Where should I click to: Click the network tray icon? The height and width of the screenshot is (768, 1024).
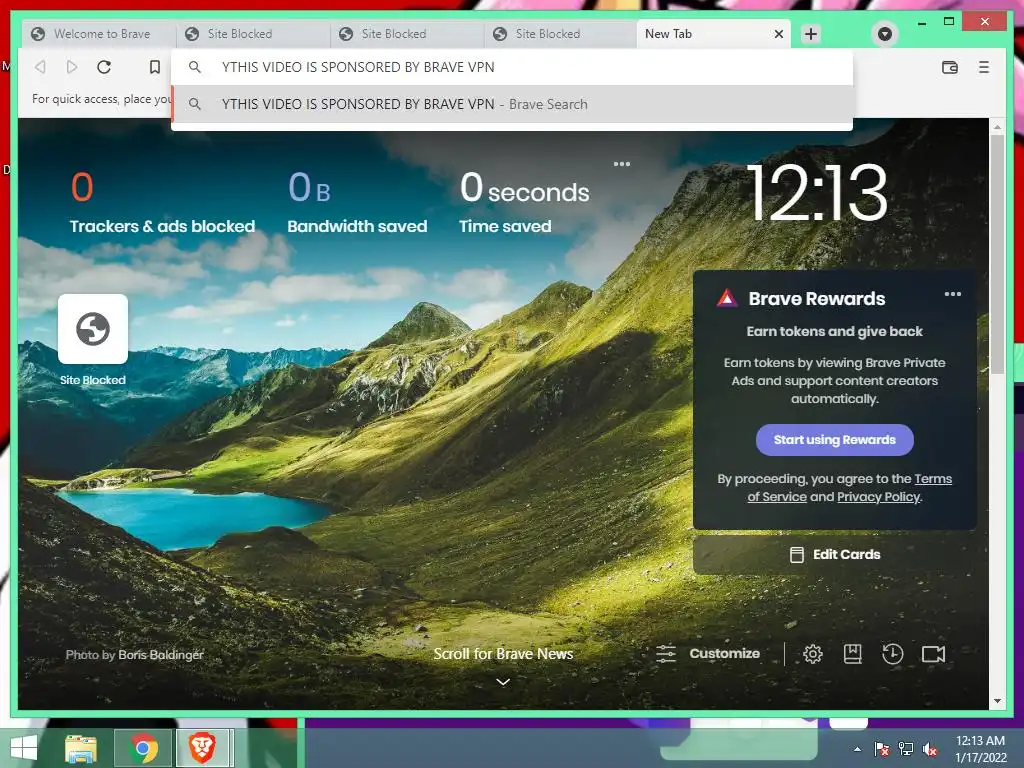coord(906,749)
